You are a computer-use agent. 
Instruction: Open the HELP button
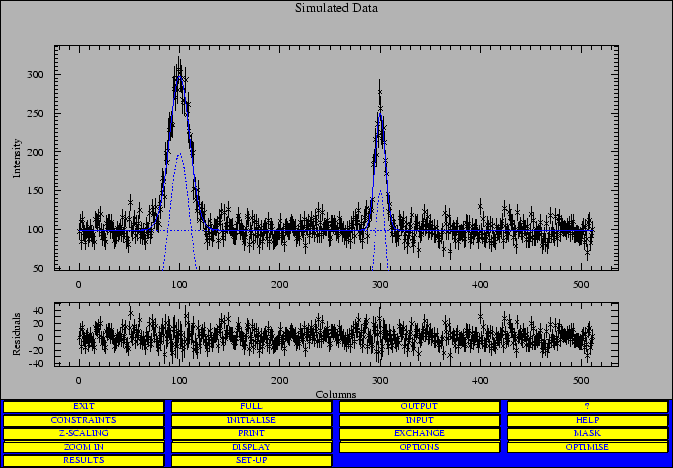tap(587, 420)
